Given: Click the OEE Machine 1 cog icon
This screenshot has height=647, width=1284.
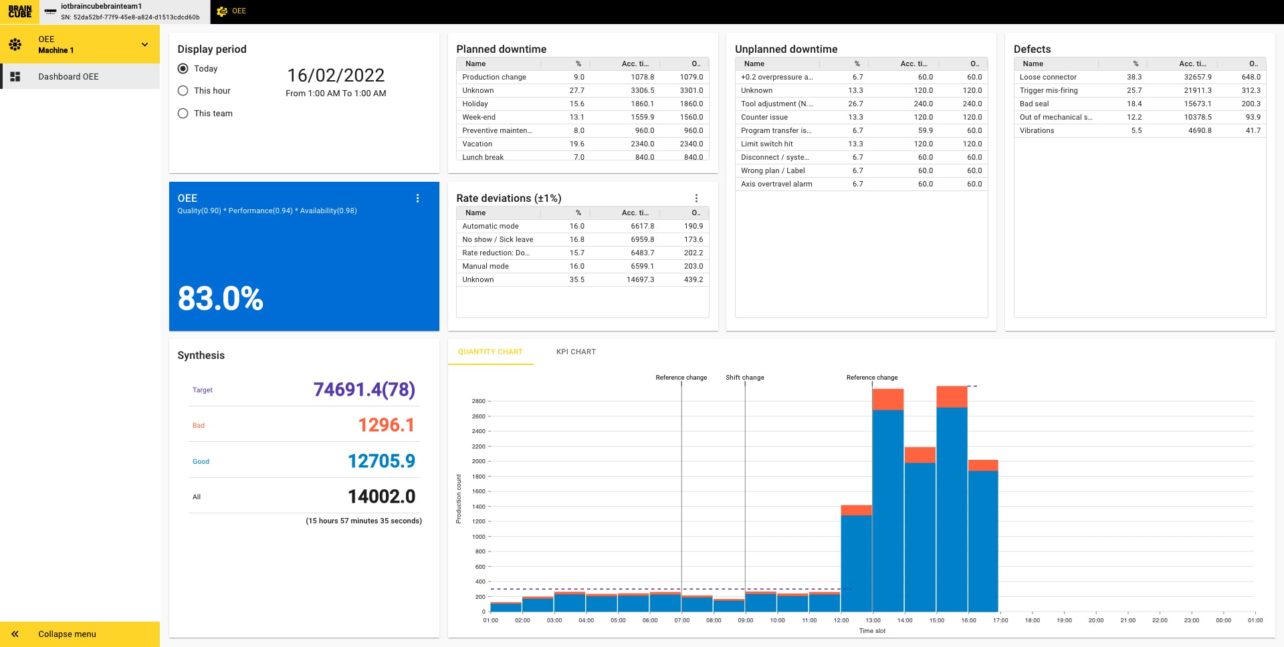Looking at the screenshot, I should point(16,45).
